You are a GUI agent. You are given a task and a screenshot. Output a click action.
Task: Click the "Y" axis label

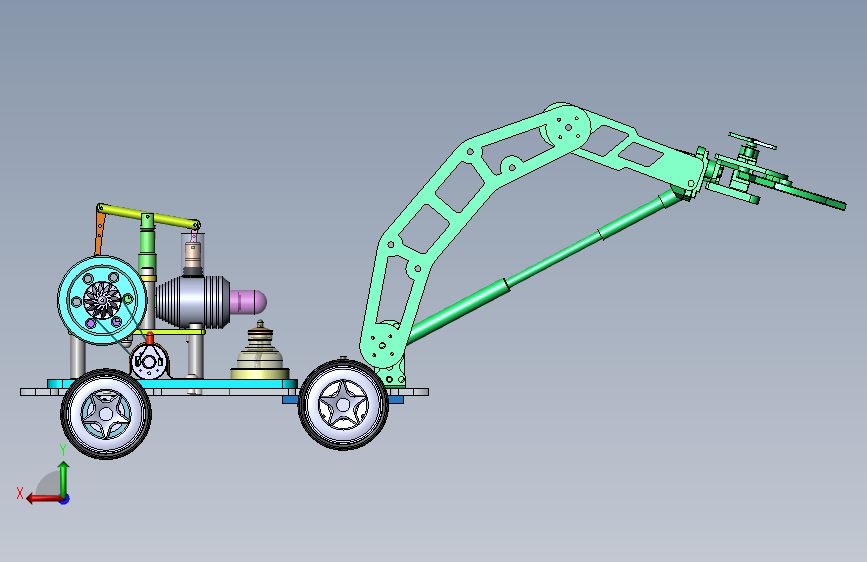click(63, 450)
